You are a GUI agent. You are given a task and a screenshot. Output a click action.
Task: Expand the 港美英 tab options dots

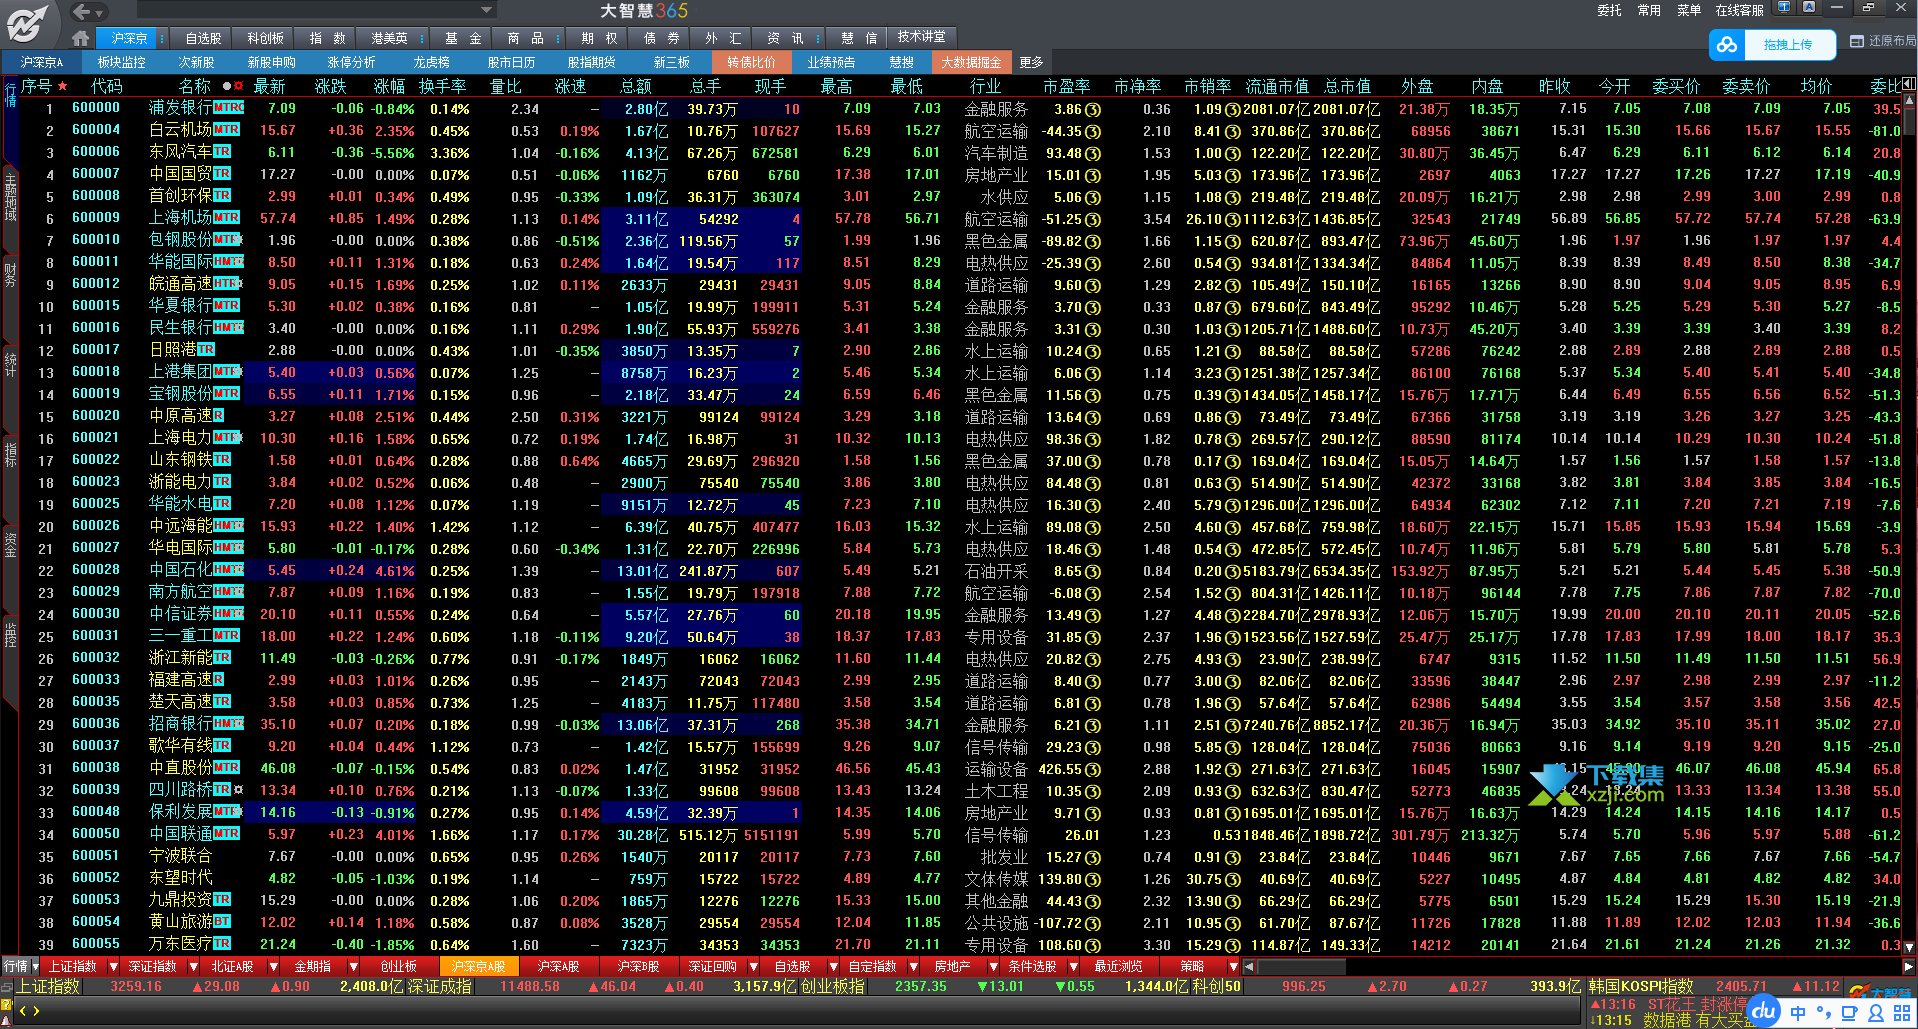(421, 38)
